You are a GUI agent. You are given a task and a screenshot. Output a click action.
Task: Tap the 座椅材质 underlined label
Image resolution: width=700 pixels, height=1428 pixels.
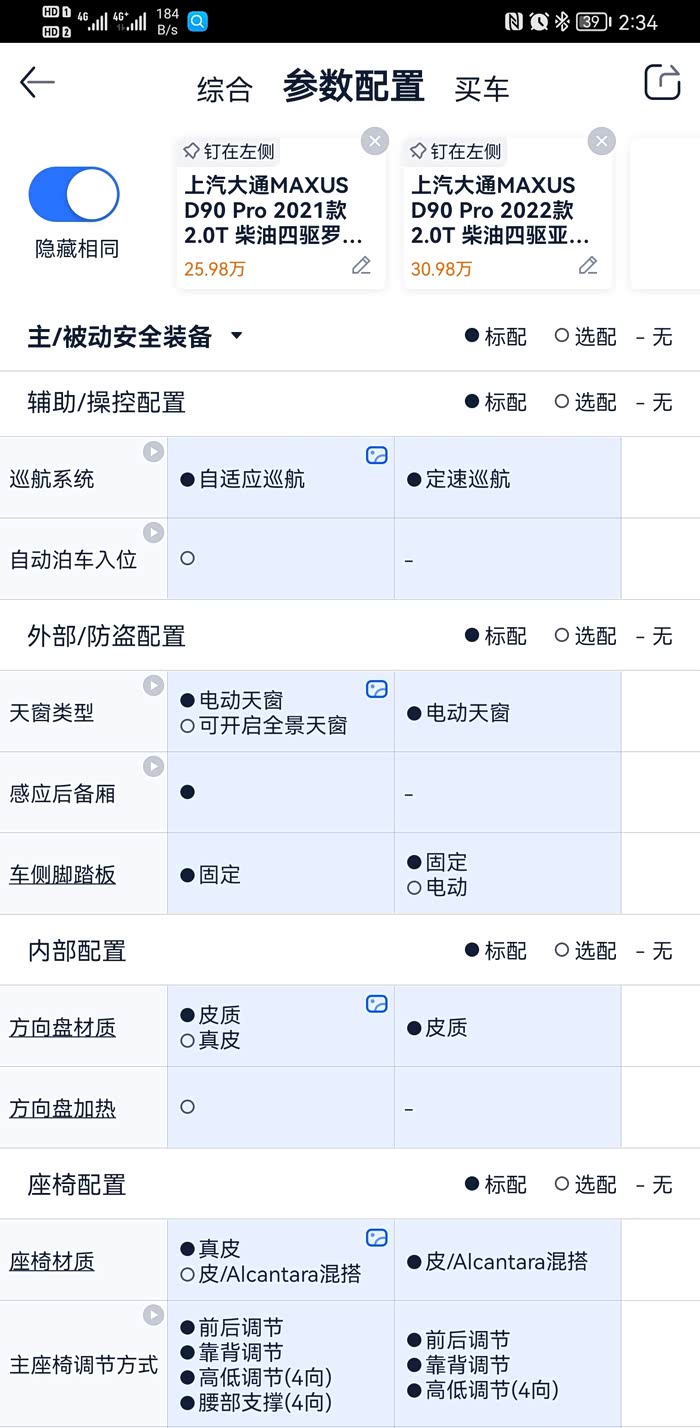[52, 1262]
